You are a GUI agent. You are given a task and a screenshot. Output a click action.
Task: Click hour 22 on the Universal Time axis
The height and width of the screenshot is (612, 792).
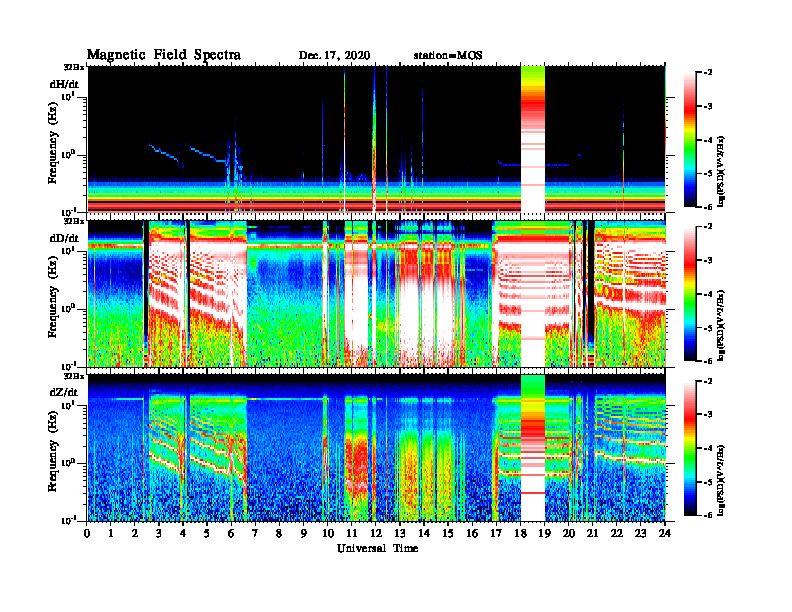coord(617,534)
